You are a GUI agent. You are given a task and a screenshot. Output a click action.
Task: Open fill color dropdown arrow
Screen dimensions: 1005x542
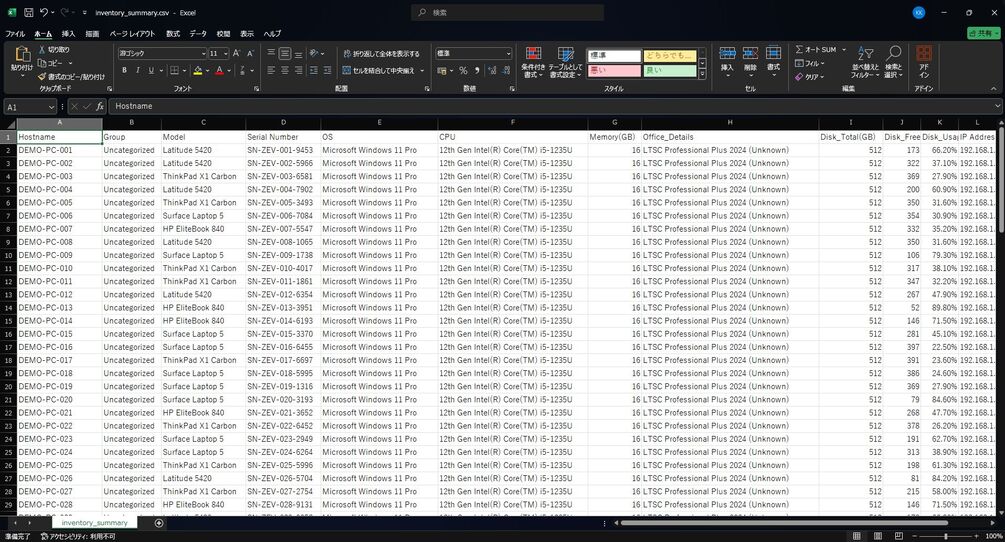point(208,70)
